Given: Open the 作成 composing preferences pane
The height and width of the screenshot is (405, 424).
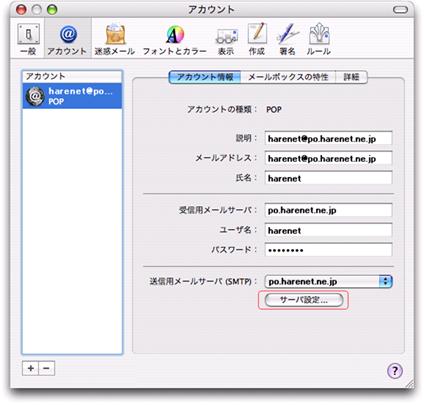Looking at the screenshot, I should (257, 39).
